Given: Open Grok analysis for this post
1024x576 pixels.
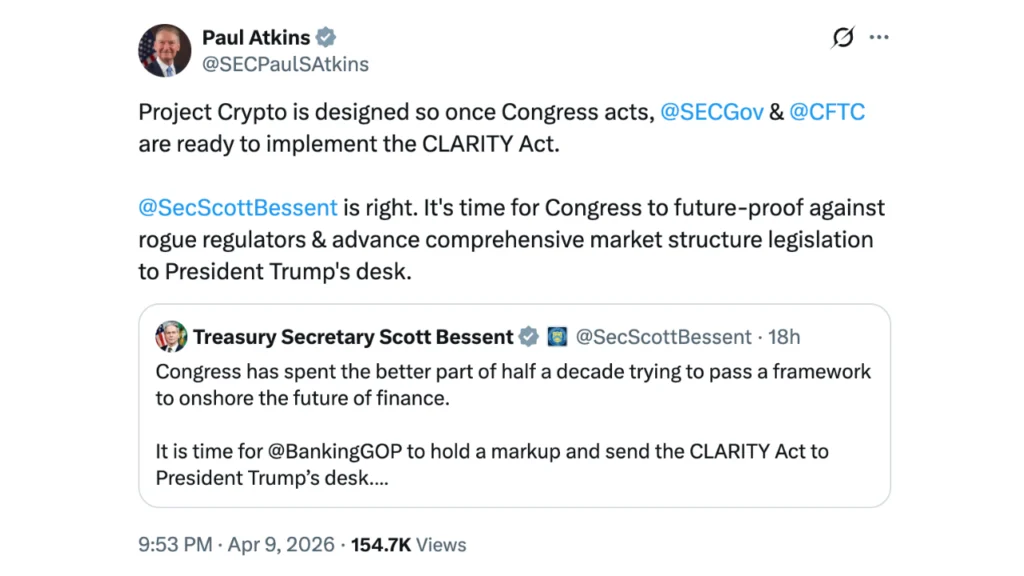Looking at the screenshot, I should pyautogui.click(x=842, y=37).
